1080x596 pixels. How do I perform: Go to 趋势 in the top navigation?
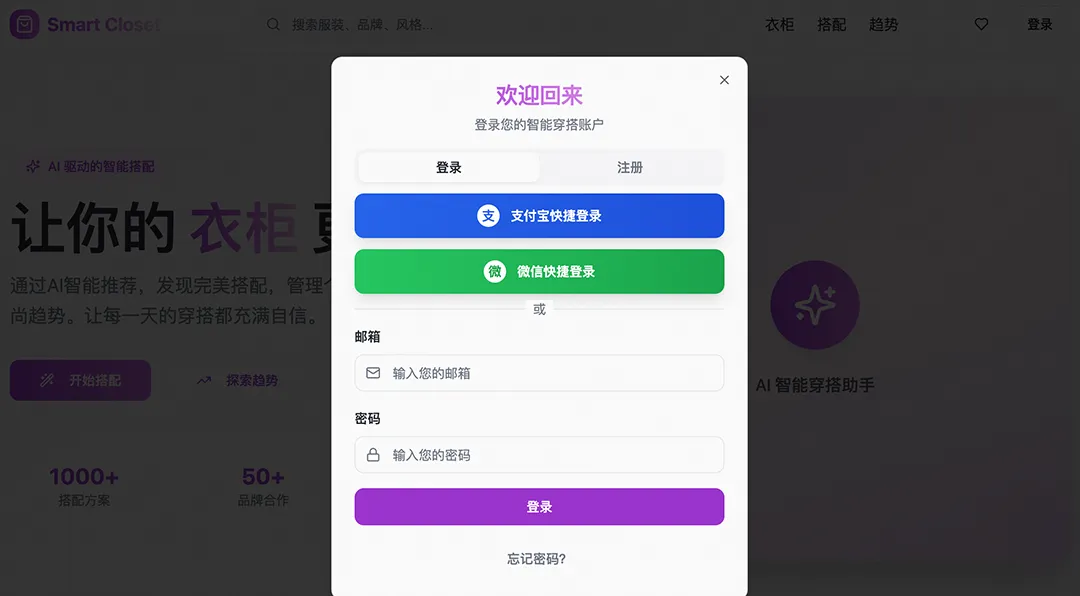pyautogui.click(x=884, y=25)
